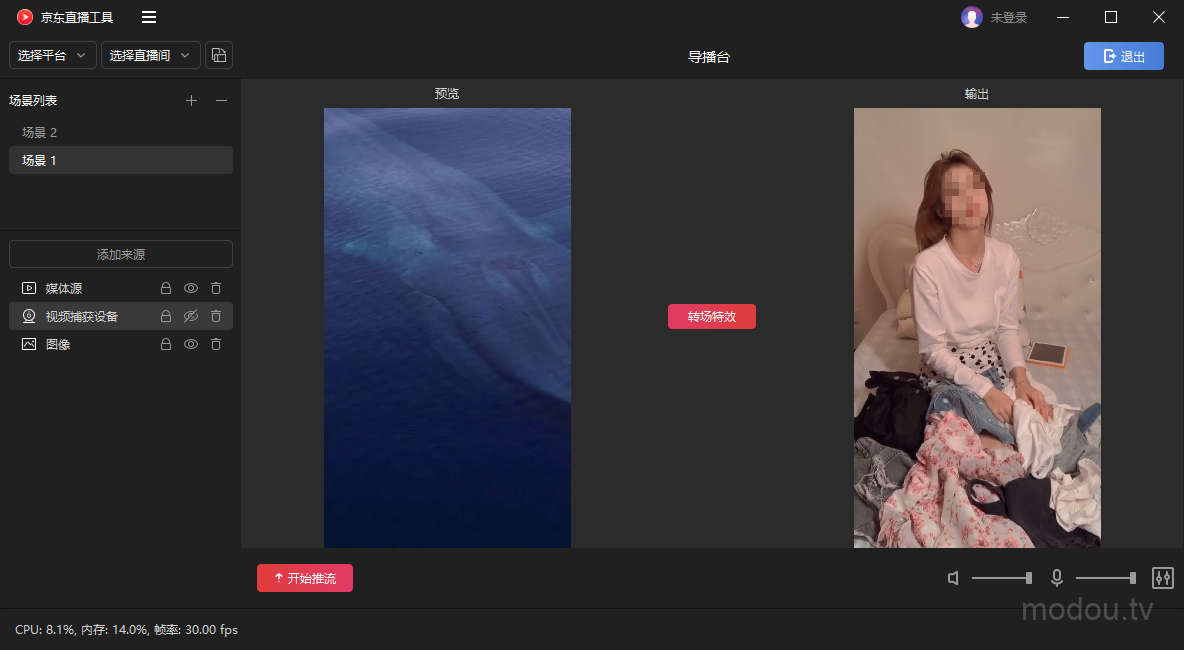
Task: Lock the 视频捕获设备 source
Action: 167,316
